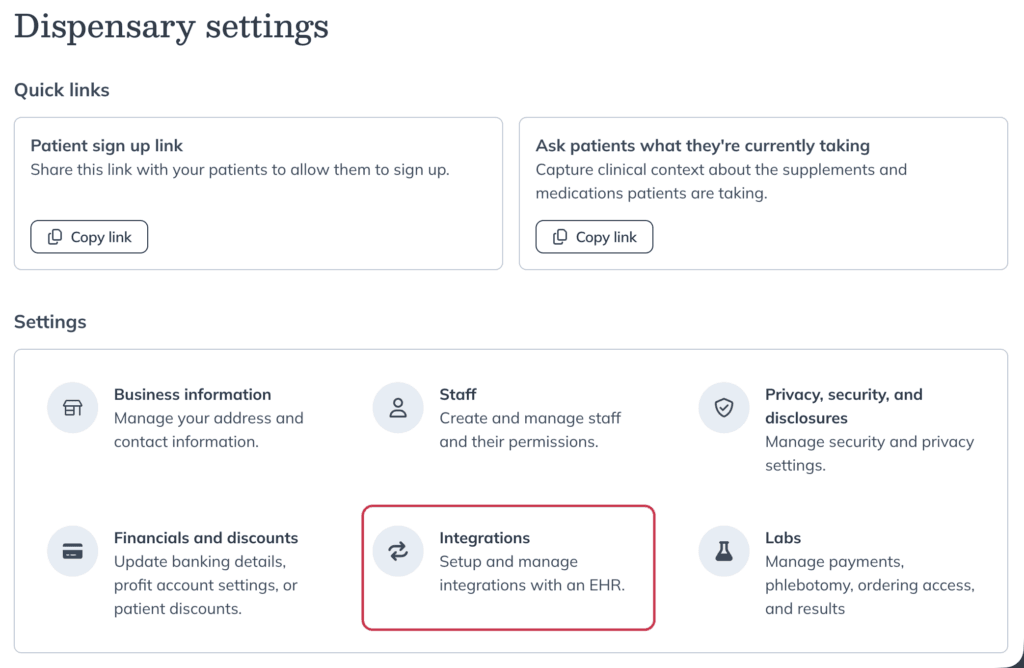Open Business information settings
Screen dimensions: 1024x668
pos(192,394)
